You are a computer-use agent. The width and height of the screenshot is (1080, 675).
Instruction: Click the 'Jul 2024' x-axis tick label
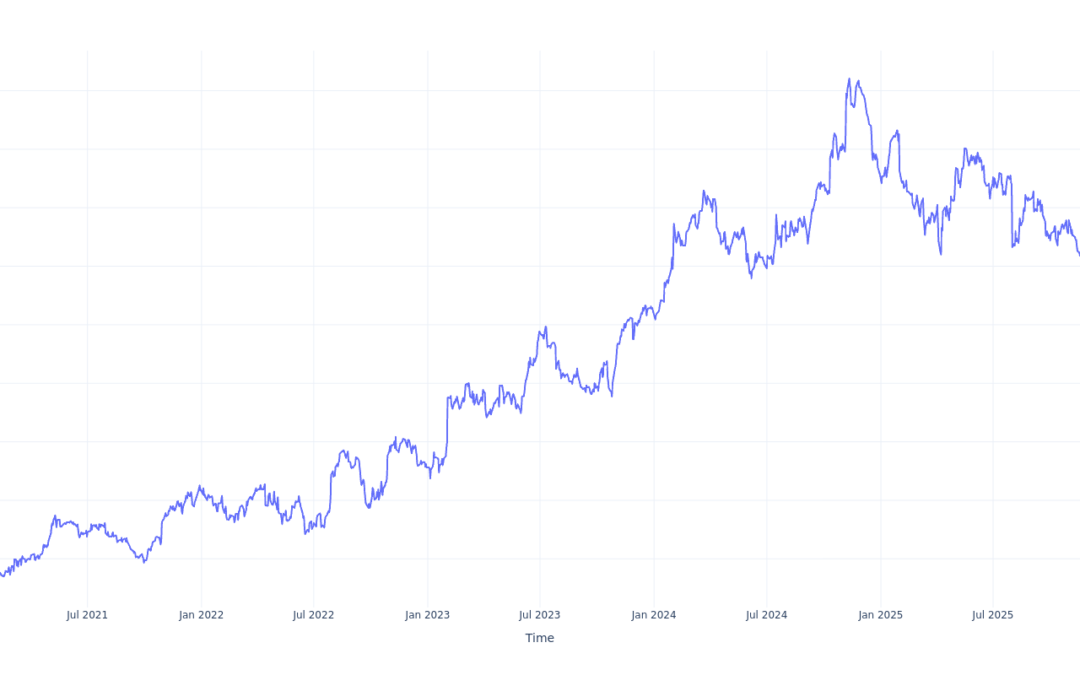click(x=767, y=615)
